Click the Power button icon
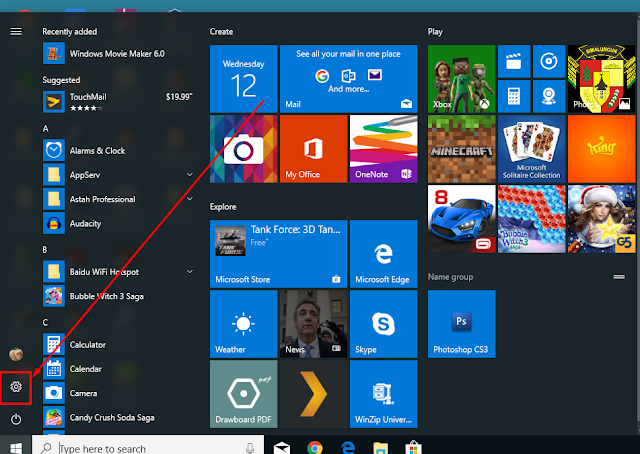Viewport: 640px width, 454px height. click(x=16, y=419)
